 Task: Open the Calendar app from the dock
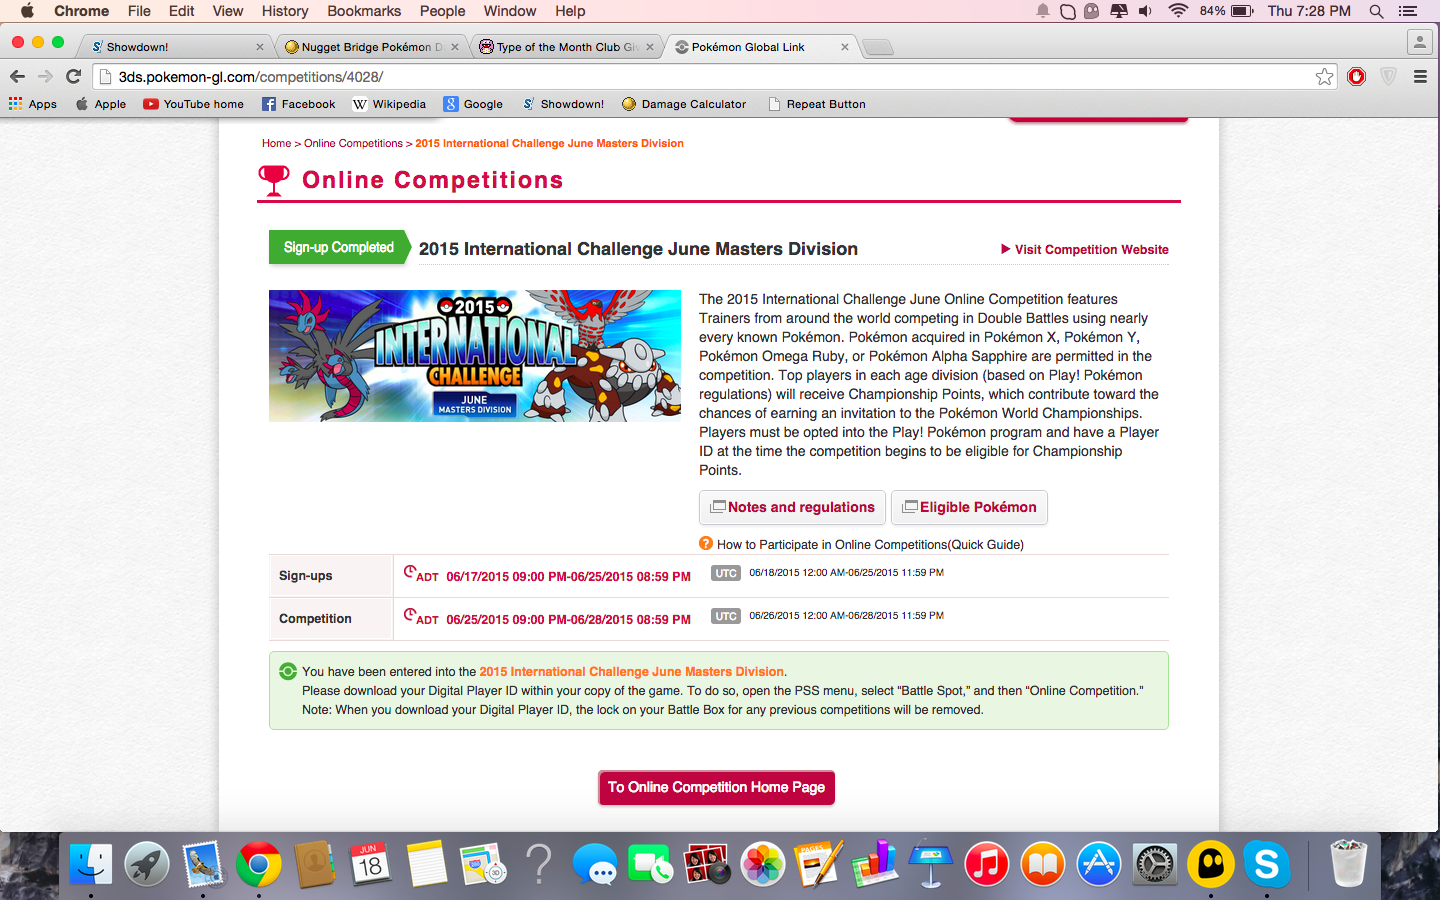pos(371,864)
